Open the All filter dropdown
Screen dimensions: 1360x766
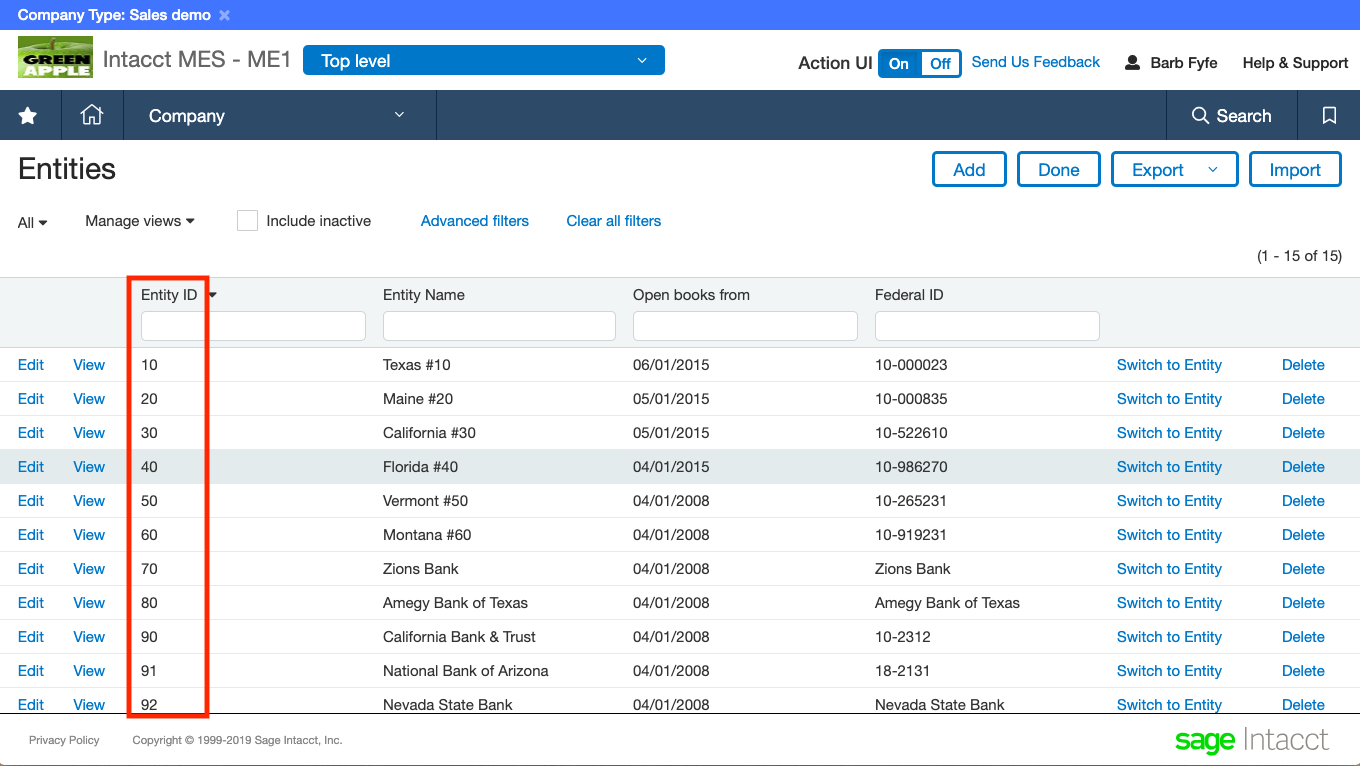[x=33, y=222]
